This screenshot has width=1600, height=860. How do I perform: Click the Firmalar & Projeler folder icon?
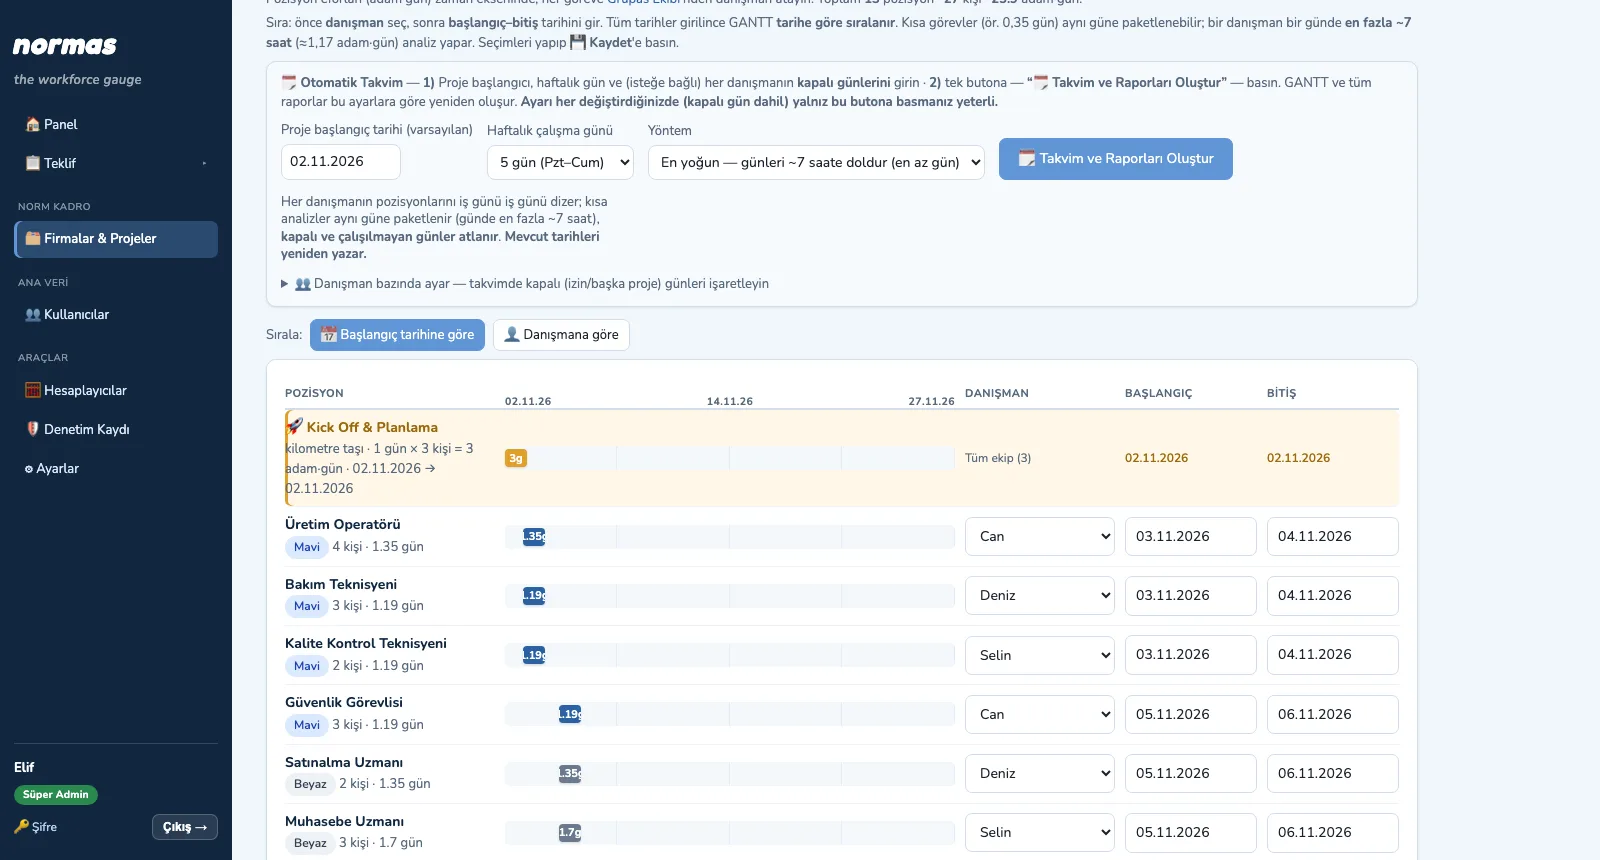pyautogui.click(x=33, y=238)
